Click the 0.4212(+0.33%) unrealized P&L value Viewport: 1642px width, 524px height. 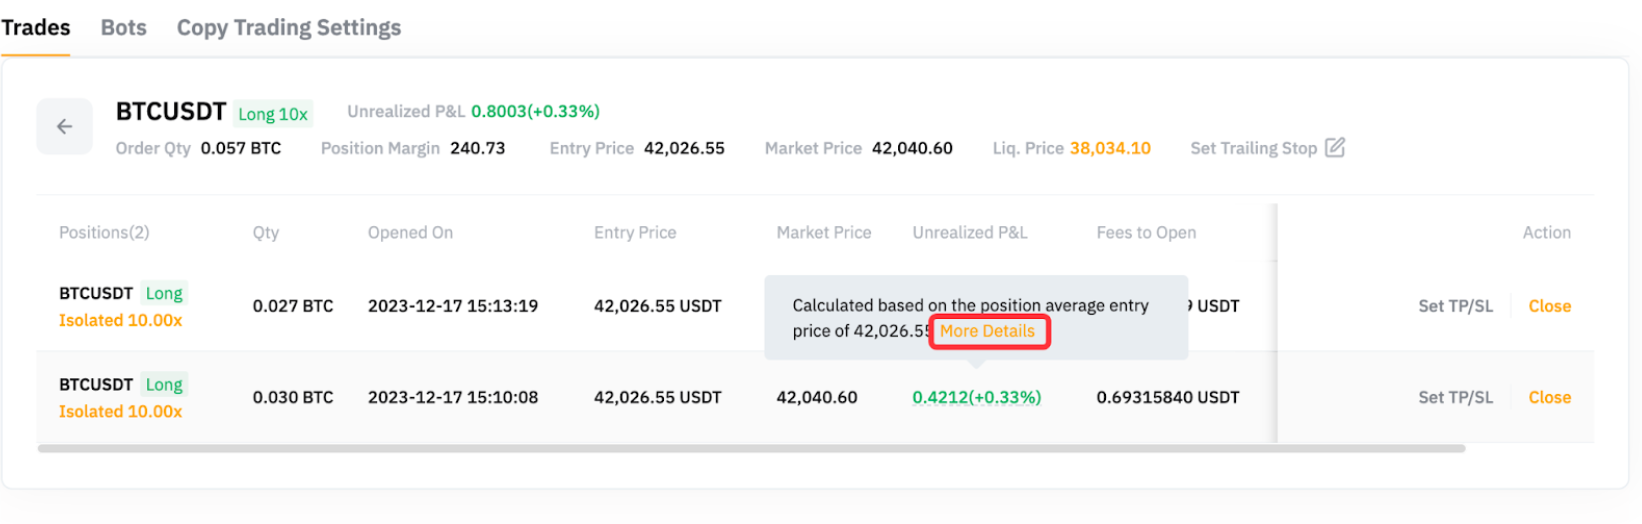click(x=976, y=397)
